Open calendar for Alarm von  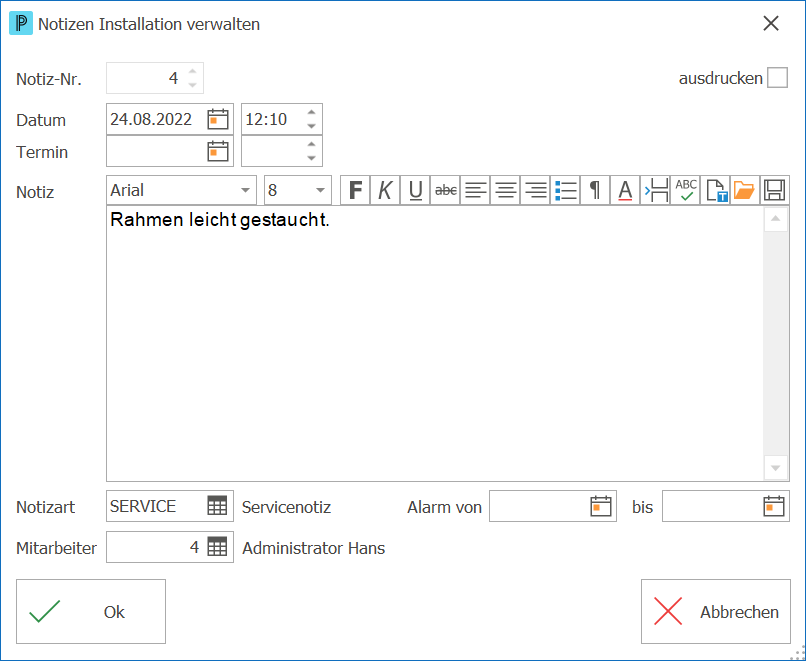click(601, 506)
